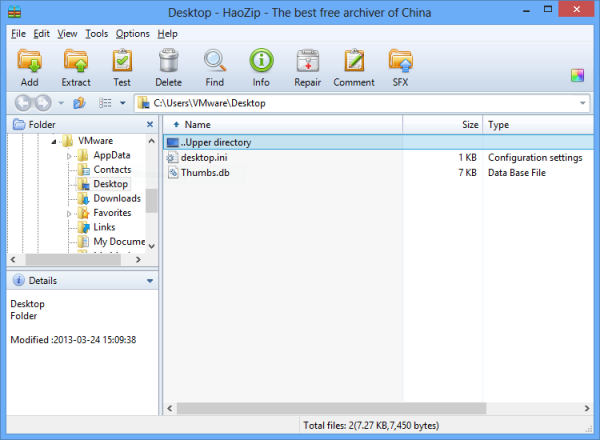The width and height of the screenshot is (600, 440).
Task: Click the Add archive toolbar icon
Action: pos(29,61)
